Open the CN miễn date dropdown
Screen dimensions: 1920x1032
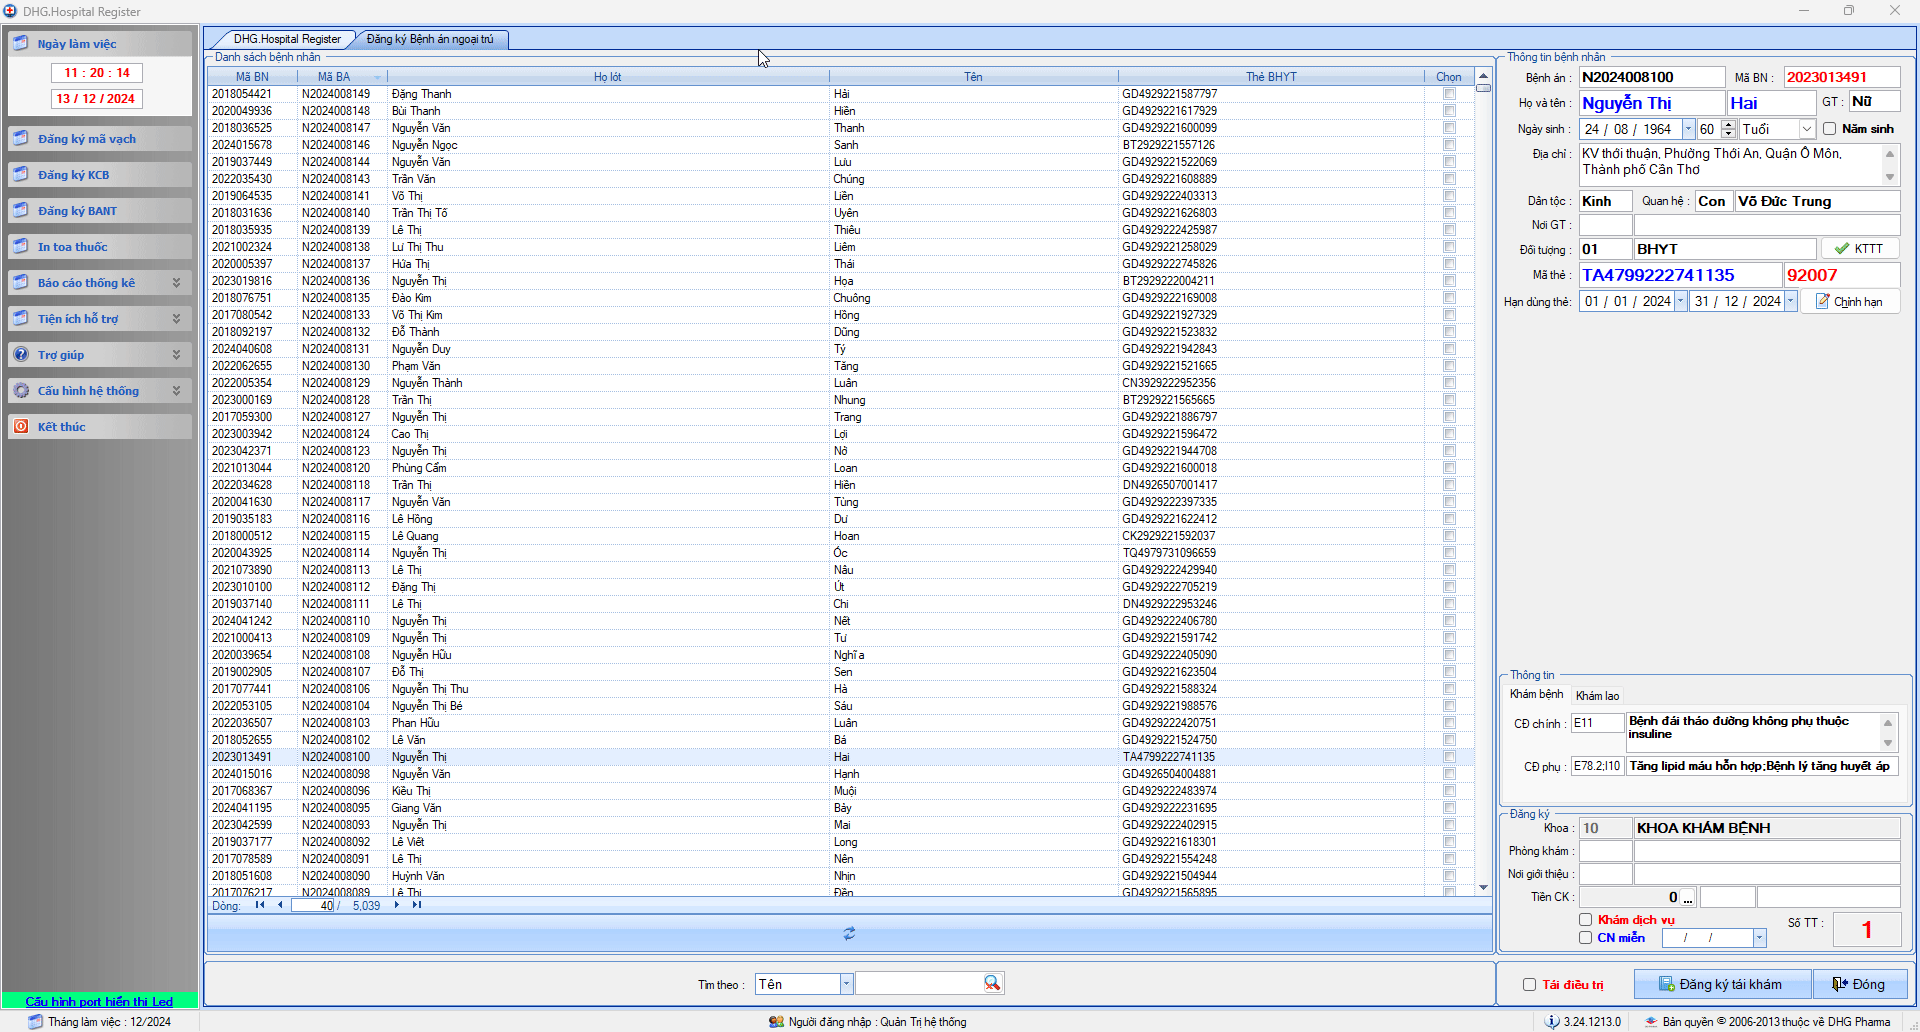[x=1759, y=938]
